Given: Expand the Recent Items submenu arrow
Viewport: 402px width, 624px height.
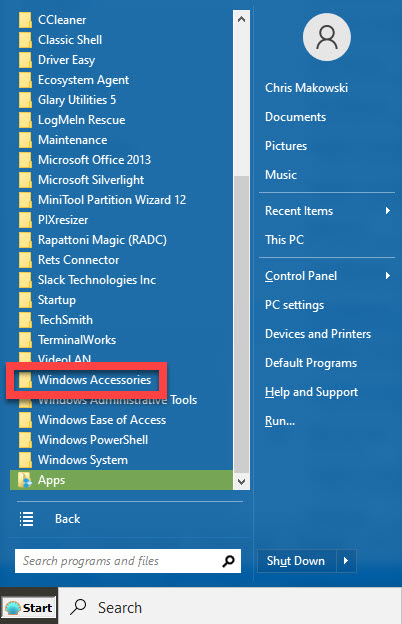Looking at the screenshot, I should point(388,211).
